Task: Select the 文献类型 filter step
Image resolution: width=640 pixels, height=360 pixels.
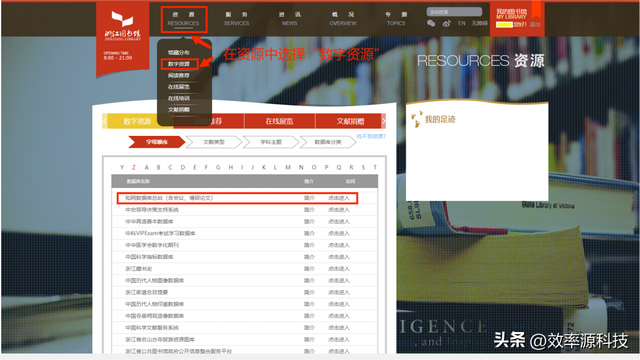Action: point(214,142)
